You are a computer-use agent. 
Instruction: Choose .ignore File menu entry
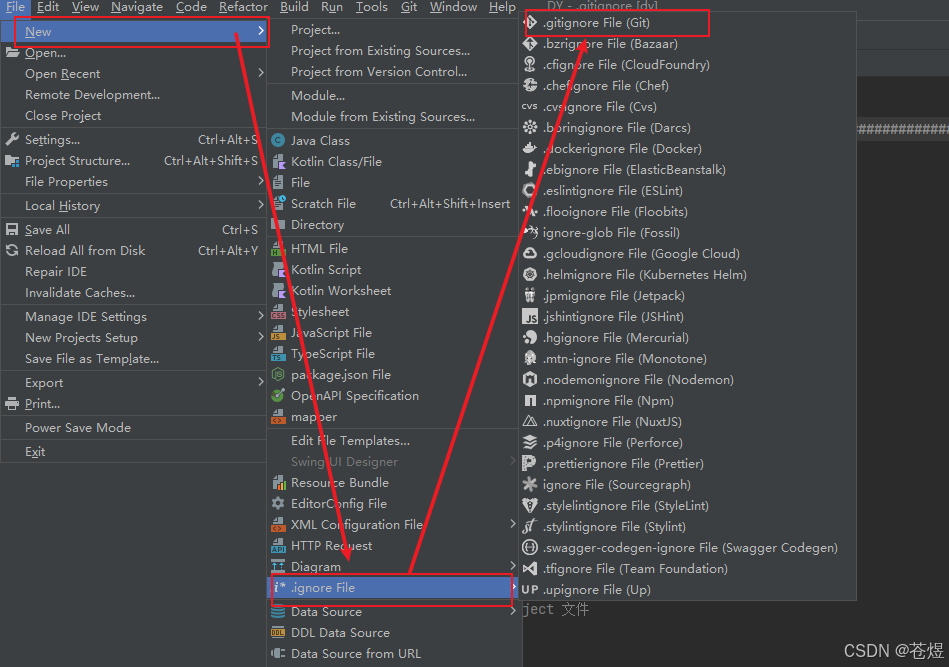click(x=394, y=588)
